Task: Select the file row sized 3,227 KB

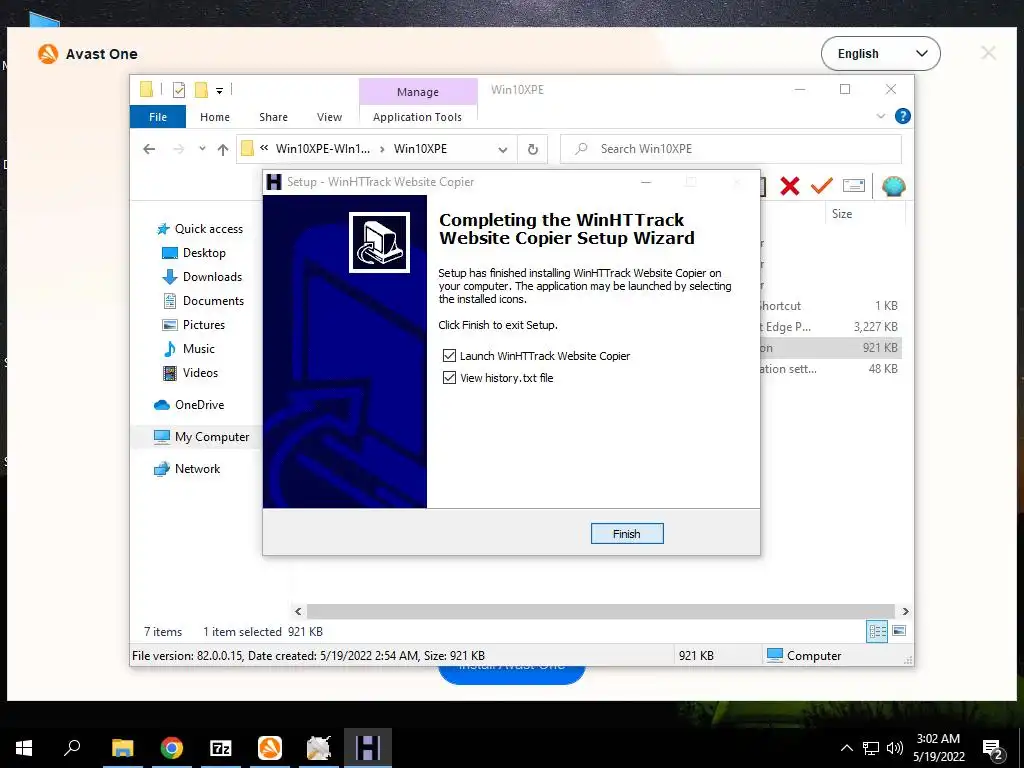Action: pos(829,327)
